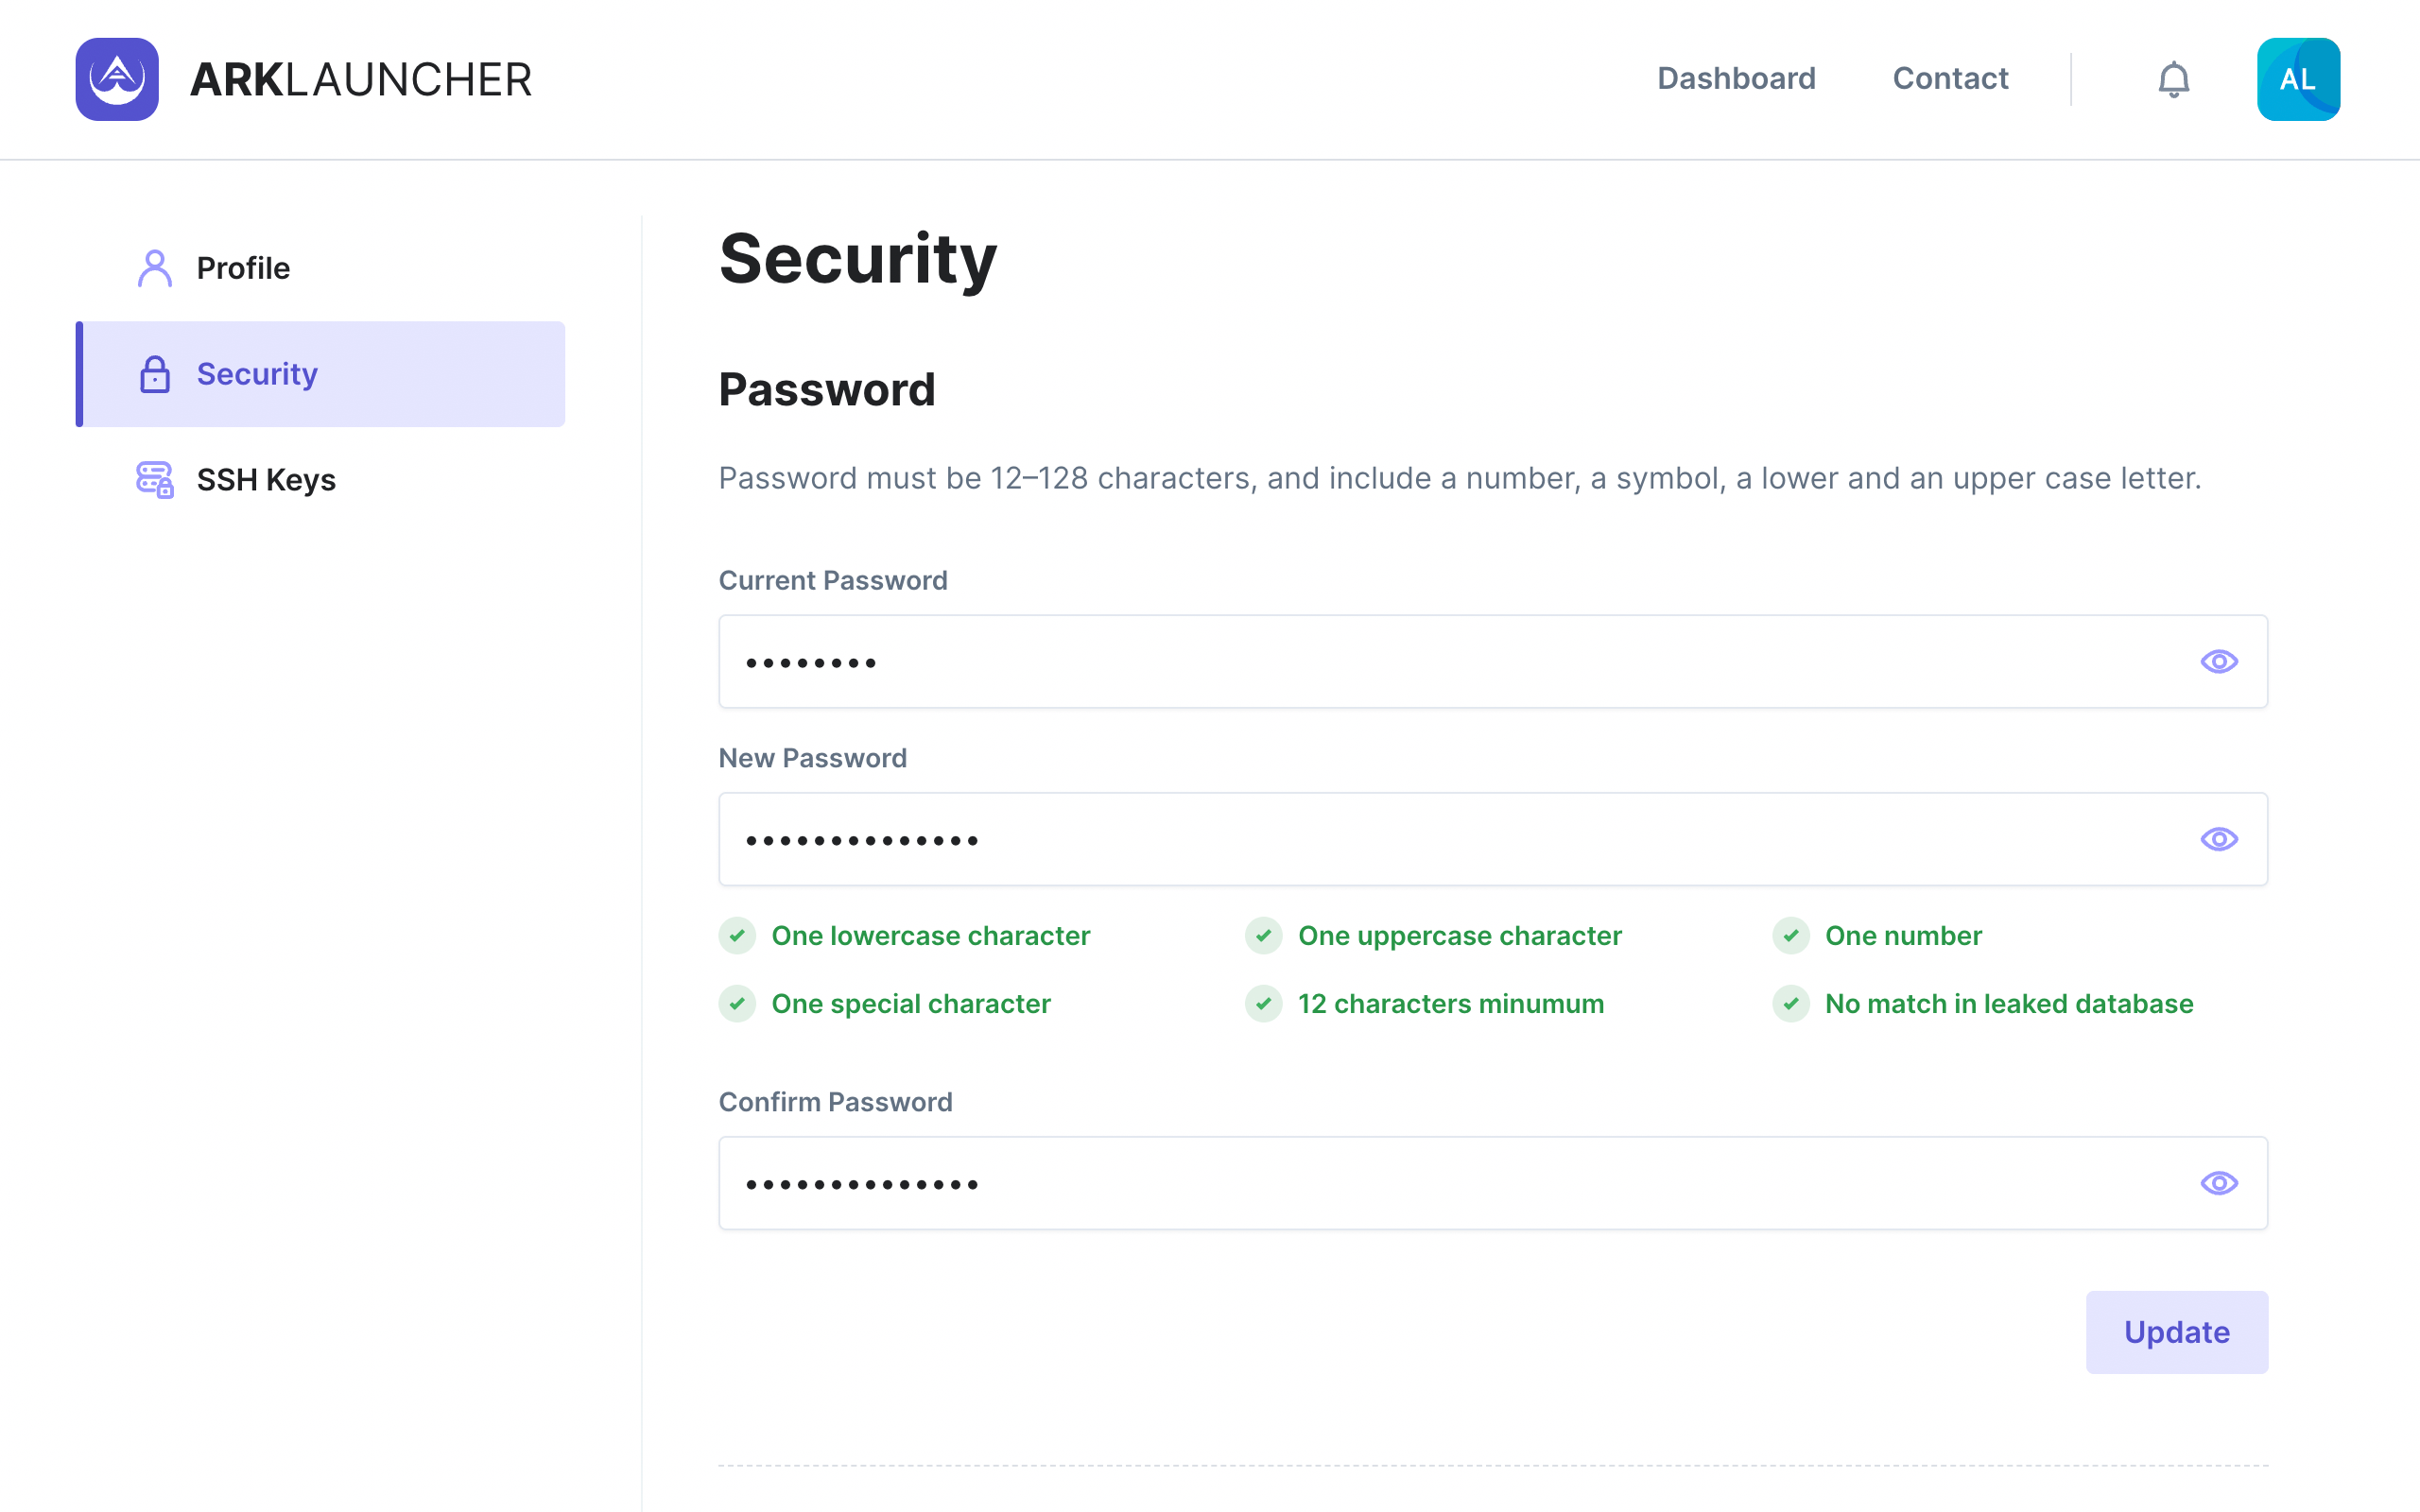Click the SSH Keys server icon

point(155,480)
